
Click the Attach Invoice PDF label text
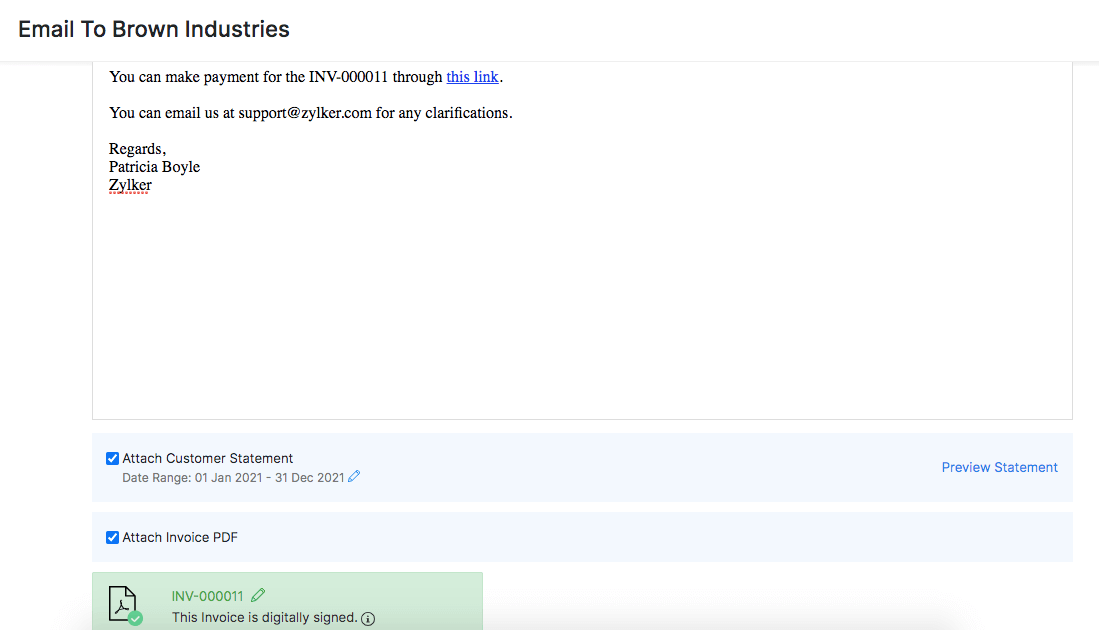point(180,538)
